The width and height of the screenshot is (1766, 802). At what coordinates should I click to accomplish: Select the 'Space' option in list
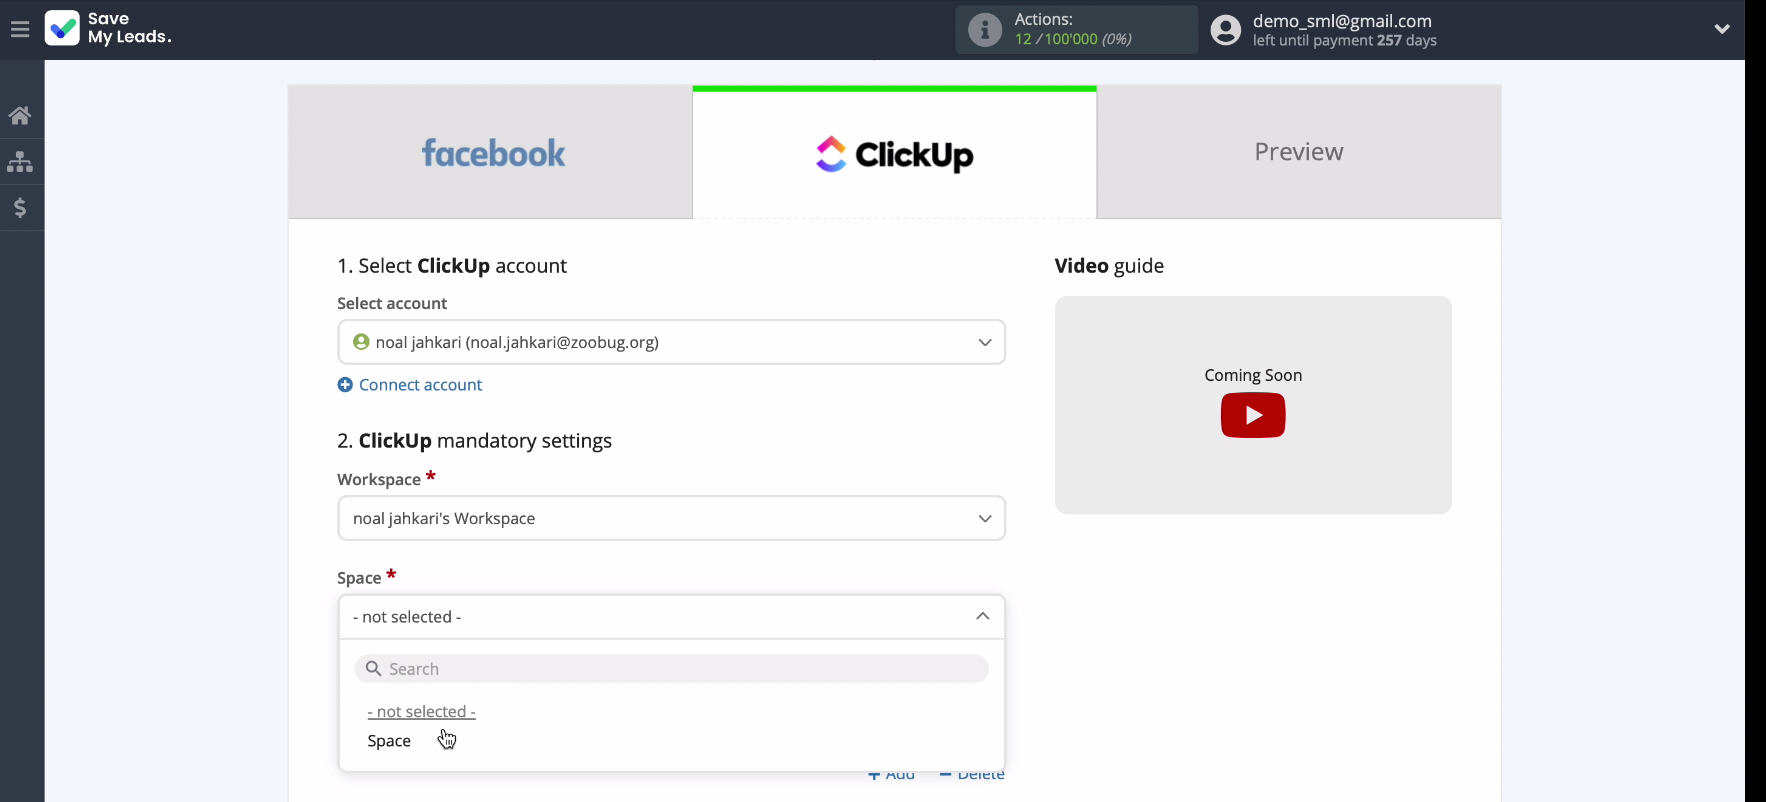(389, 741)
